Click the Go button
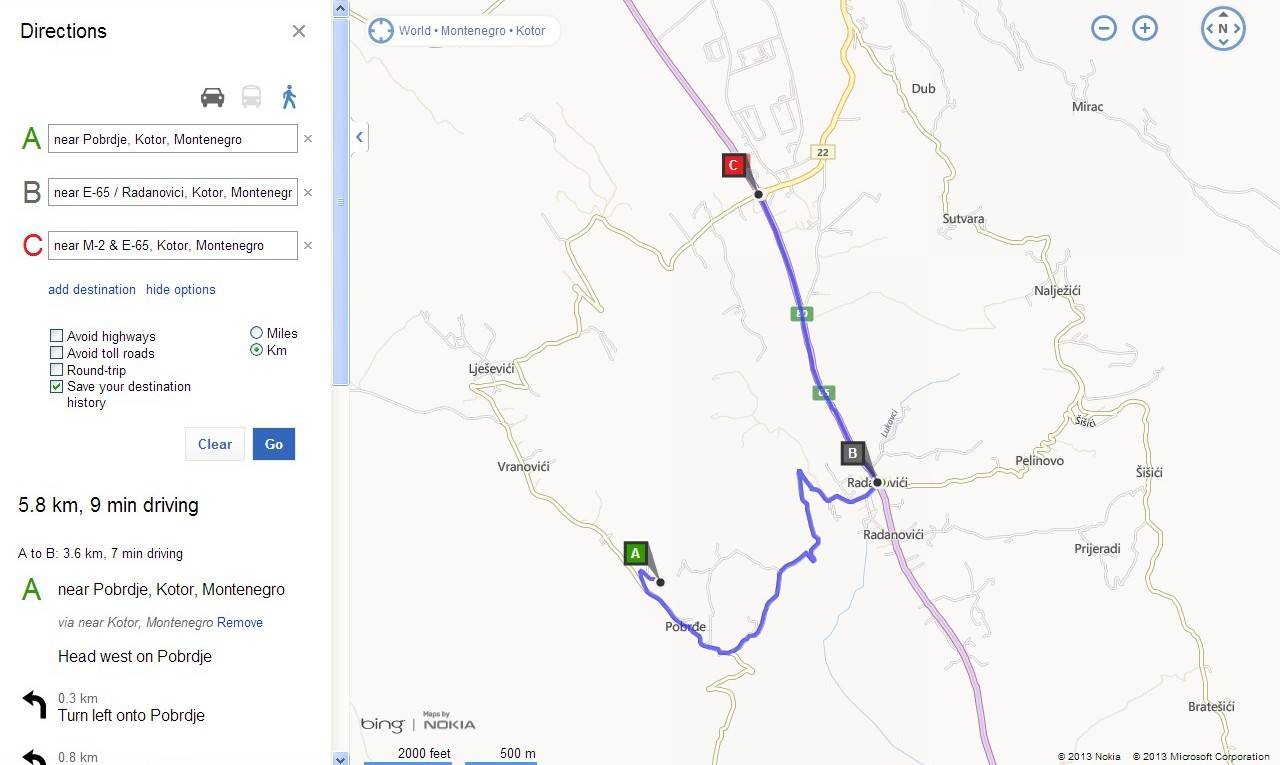The width and height of the screenshot is (1280, 765). (274, 444)
